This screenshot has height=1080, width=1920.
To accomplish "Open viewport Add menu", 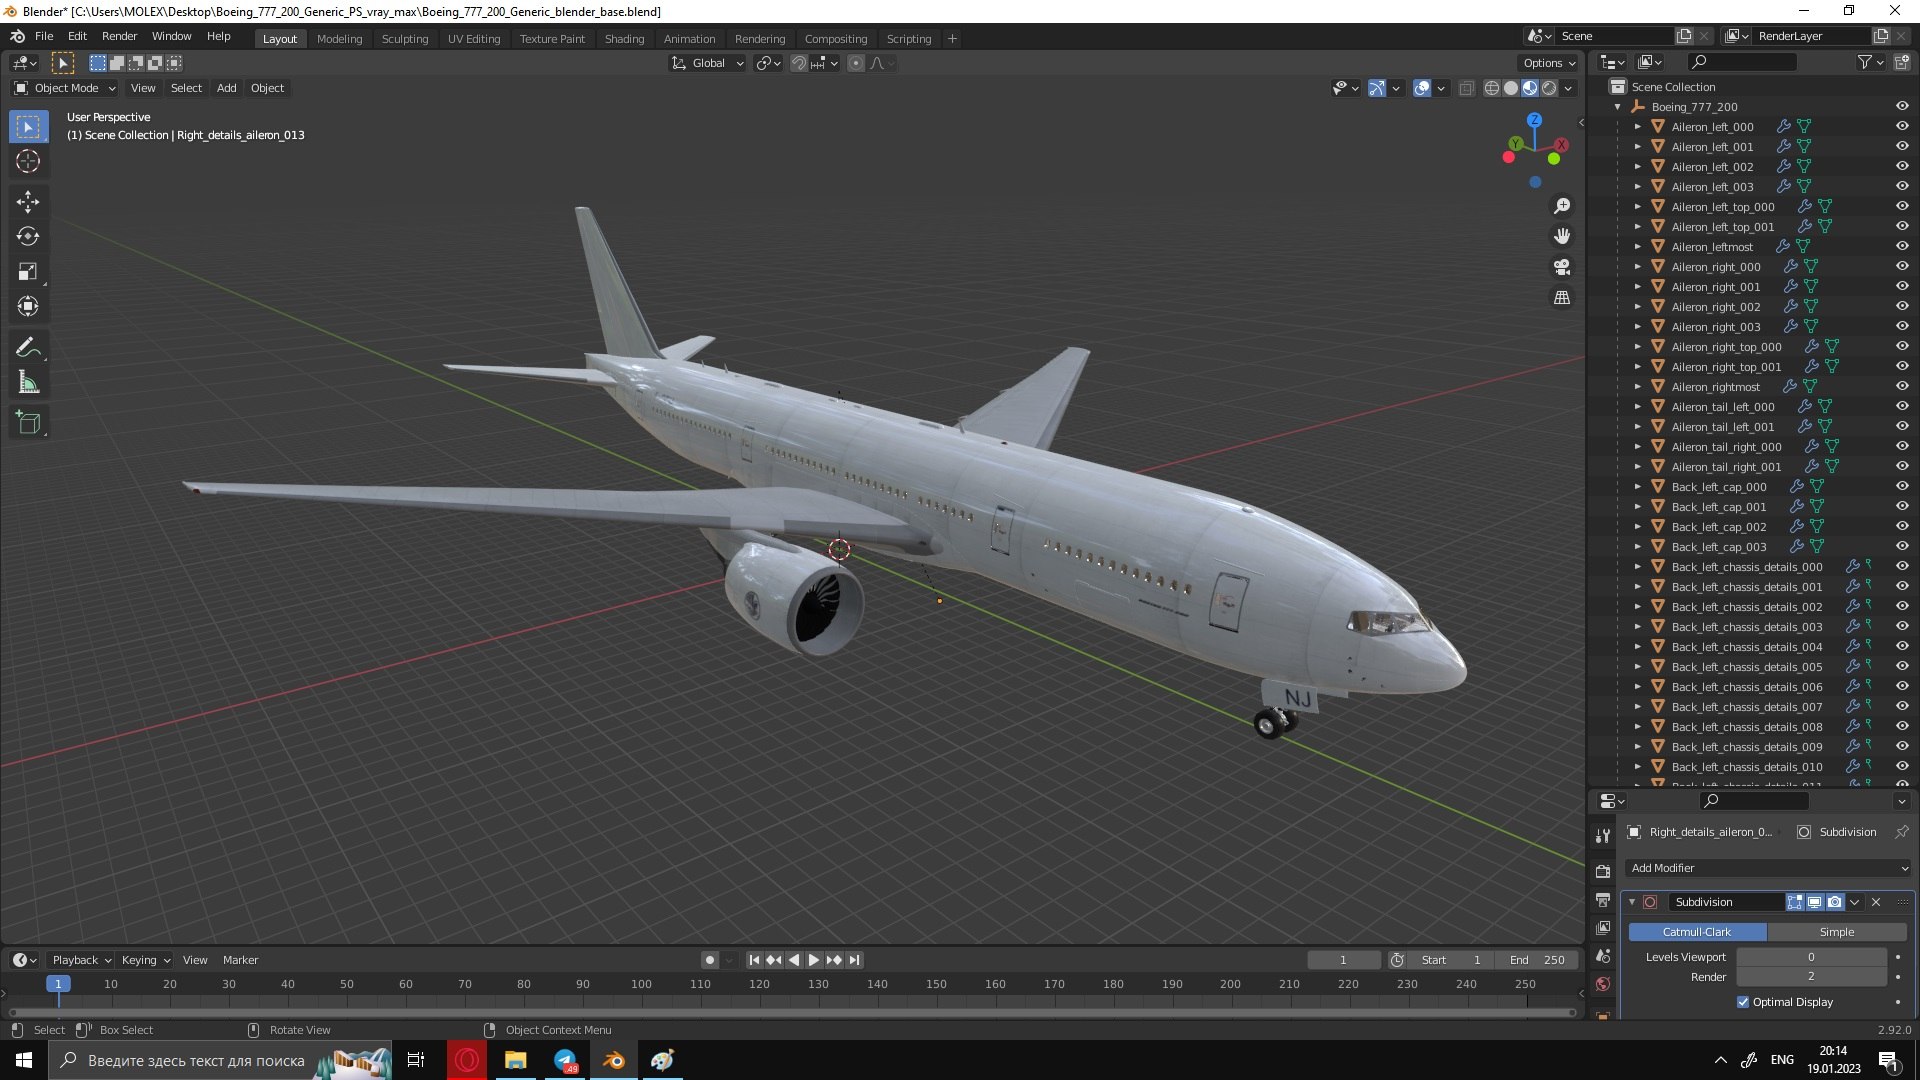I will [227, 88].
